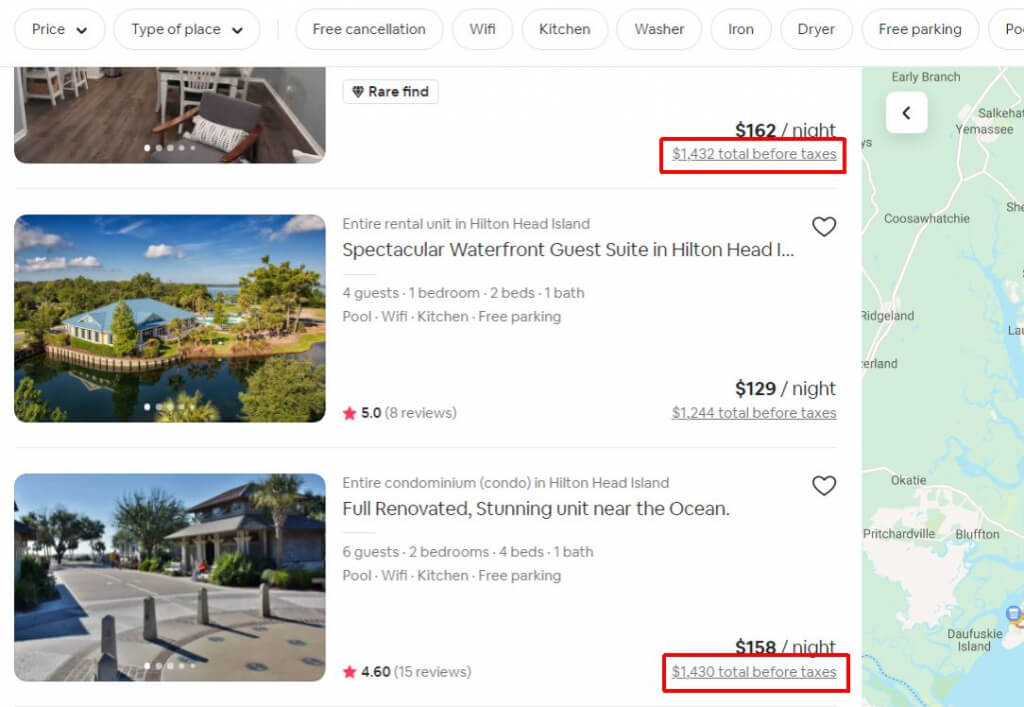The image size is (1024, 707).
Task: Open the Spectacular Waterfront Guest Suite photo
Action: 170,318
